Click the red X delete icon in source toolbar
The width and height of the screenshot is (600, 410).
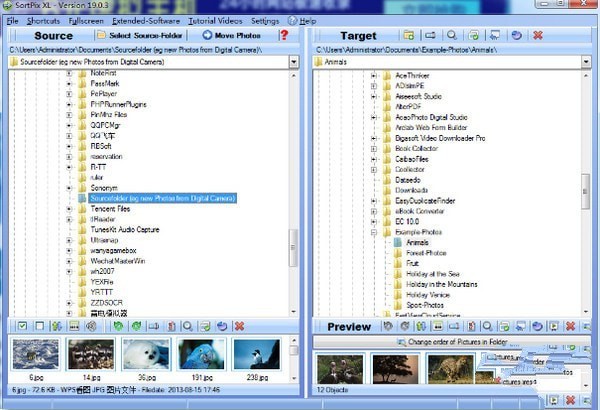pos(240,326)
